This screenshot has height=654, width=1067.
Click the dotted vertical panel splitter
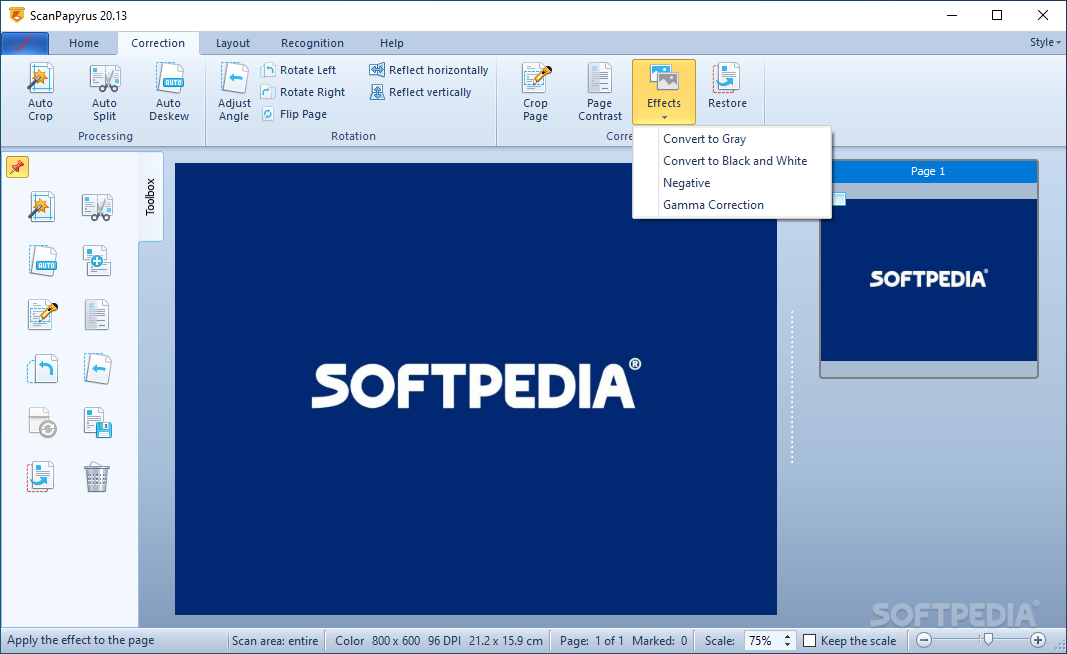792,387
